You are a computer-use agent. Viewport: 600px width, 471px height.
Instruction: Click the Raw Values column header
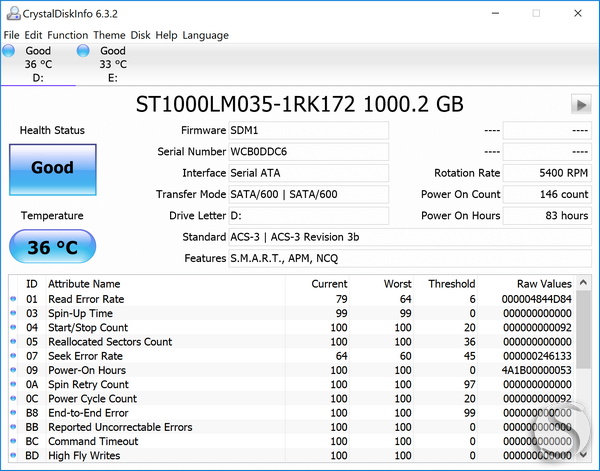pyautogui.click(x=544, y=284)
